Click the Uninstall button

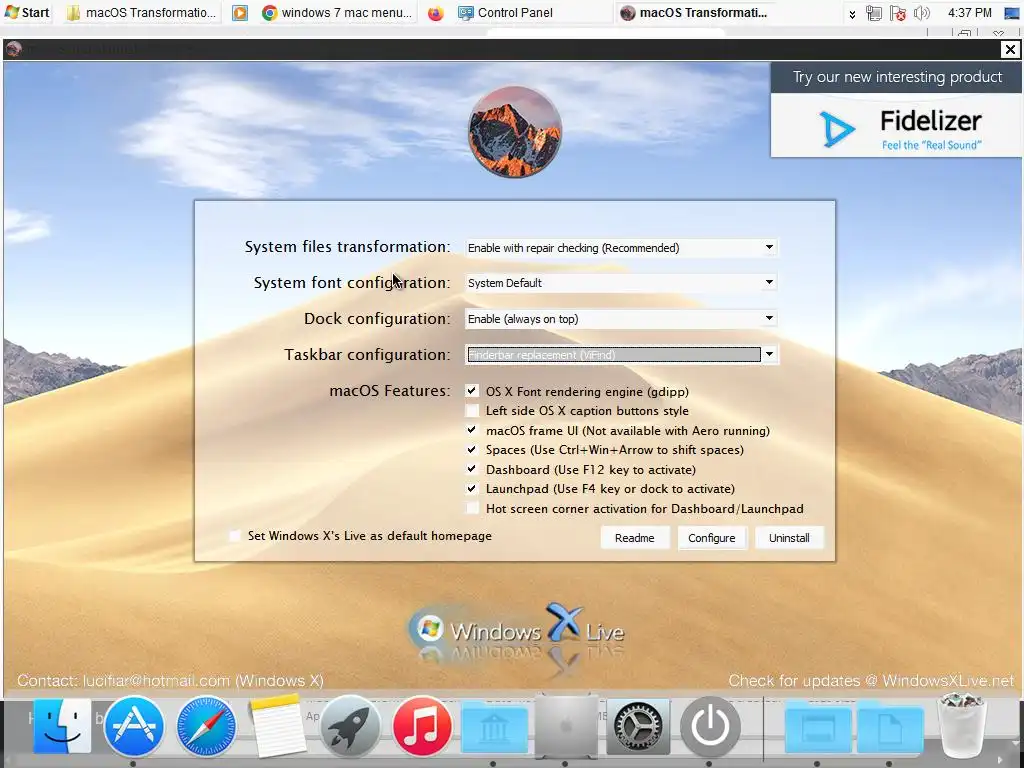(789, 537)
